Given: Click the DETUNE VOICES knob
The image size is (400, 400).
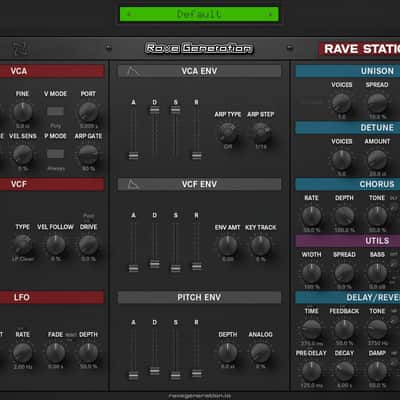Looking at the screenshot, I should tap(342, 160).
